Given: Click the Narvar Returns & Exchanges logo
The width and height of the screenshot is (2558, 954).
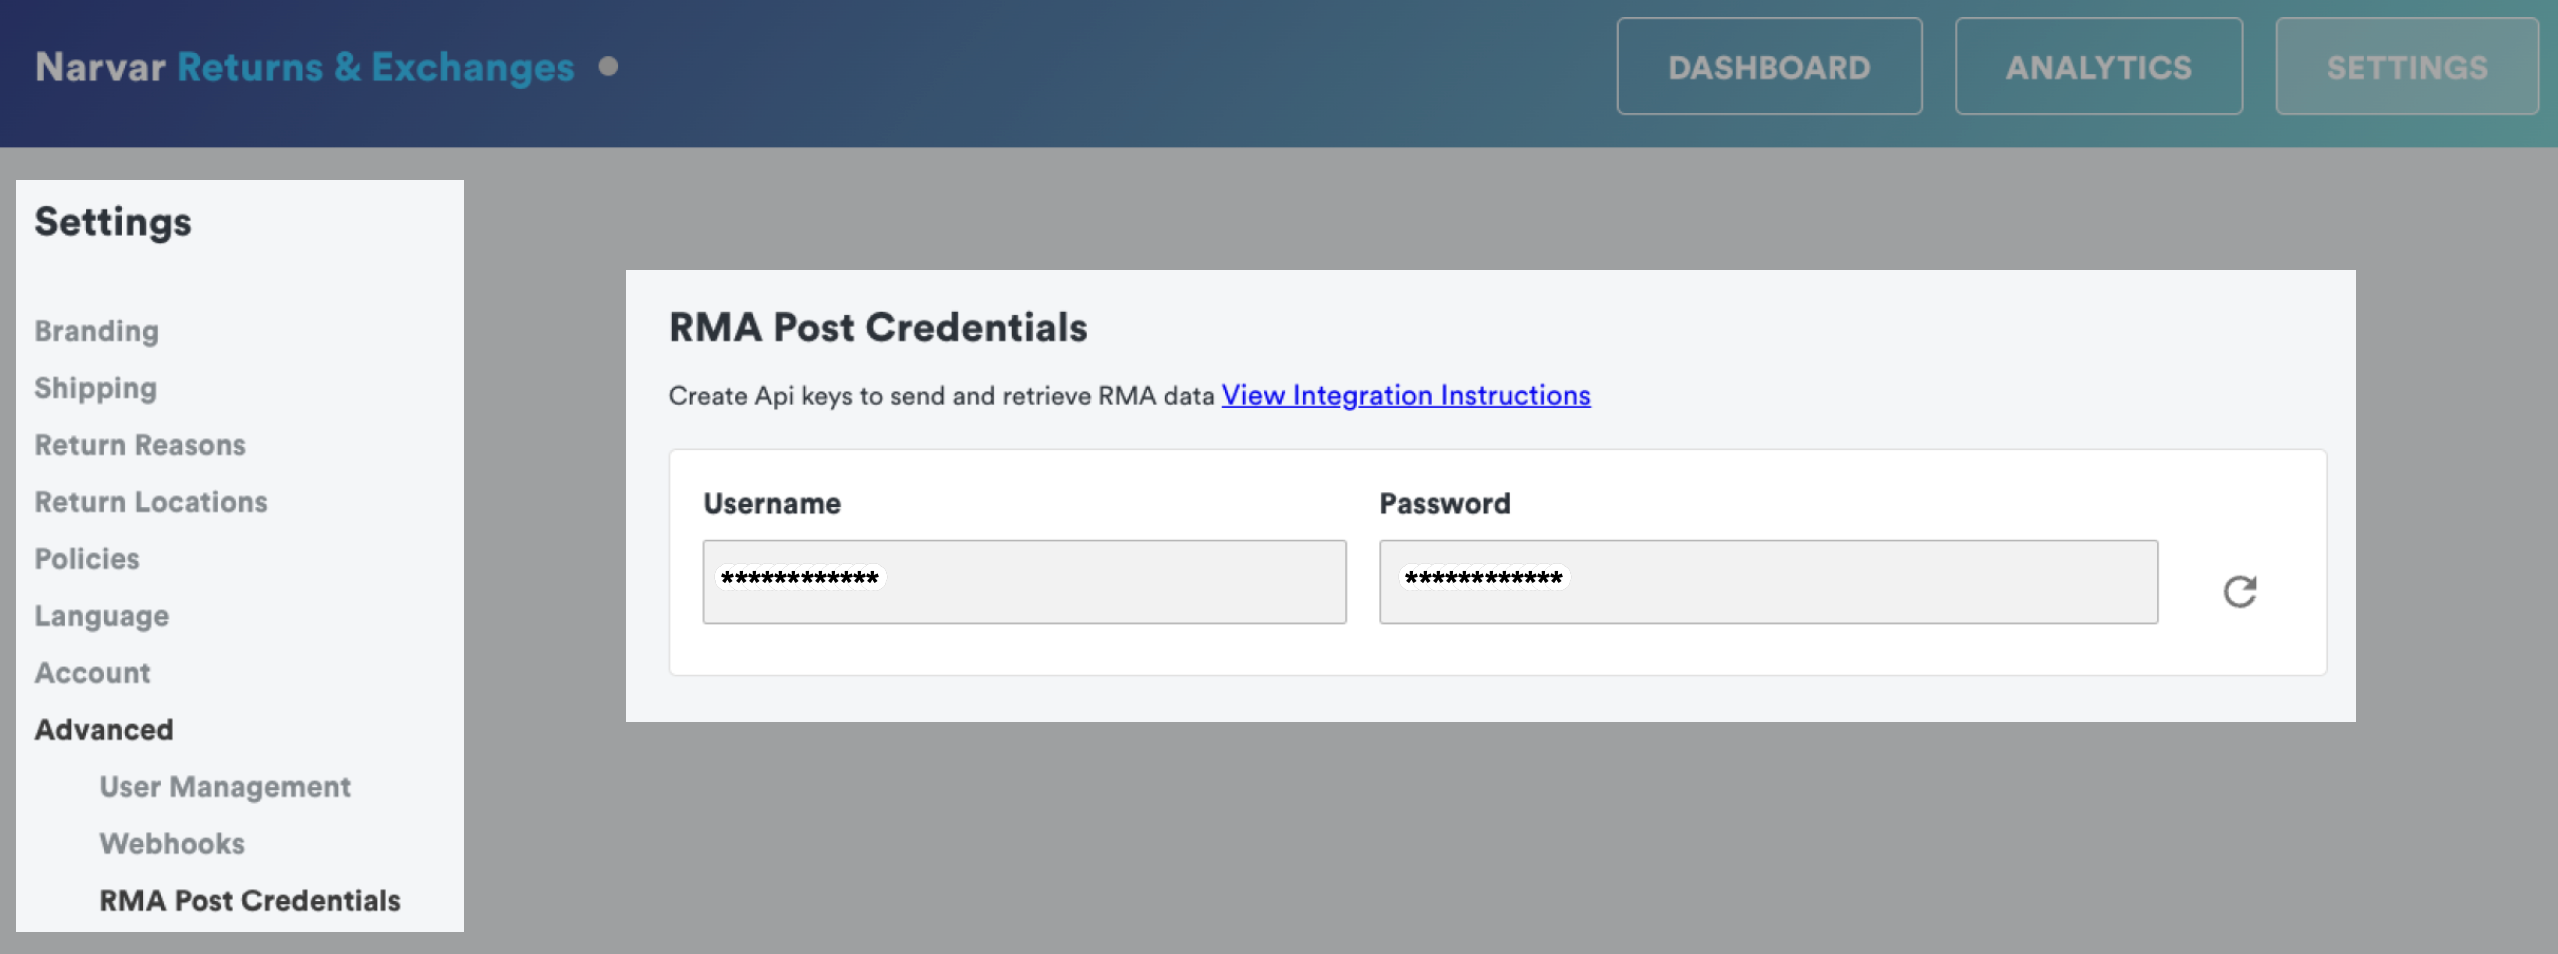Looking at the screenshot, I should [304, 67].
